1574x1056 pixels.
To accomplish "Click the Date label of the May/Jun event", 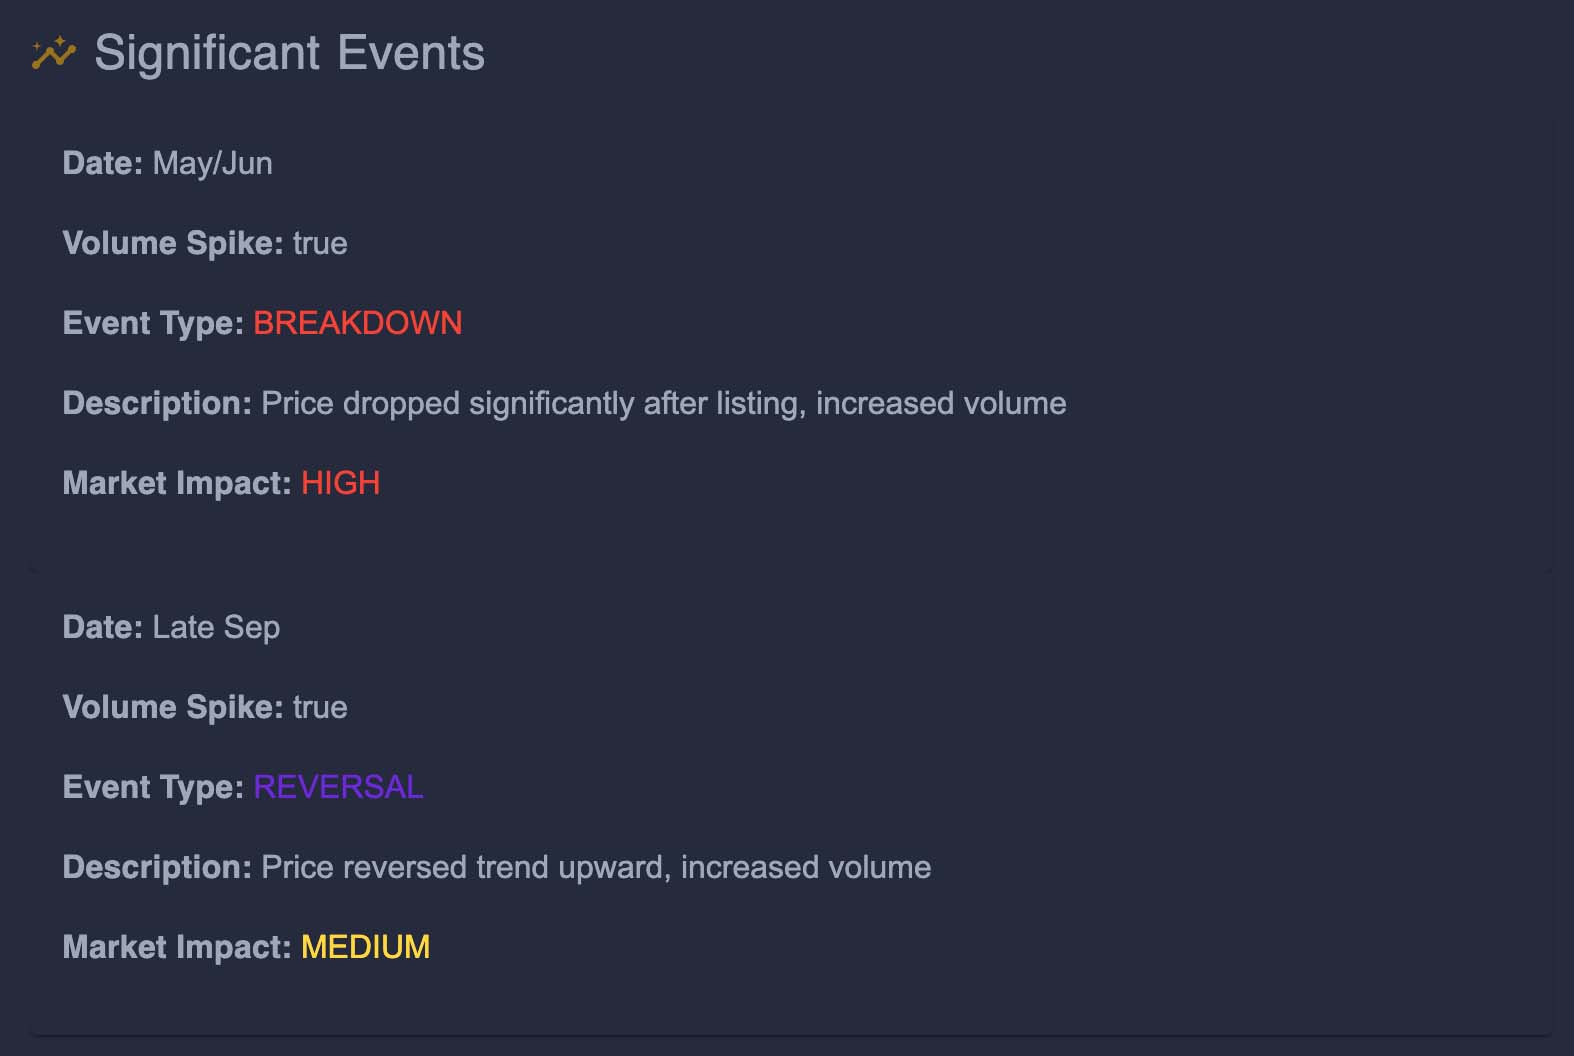I will [x=102, y=163].
